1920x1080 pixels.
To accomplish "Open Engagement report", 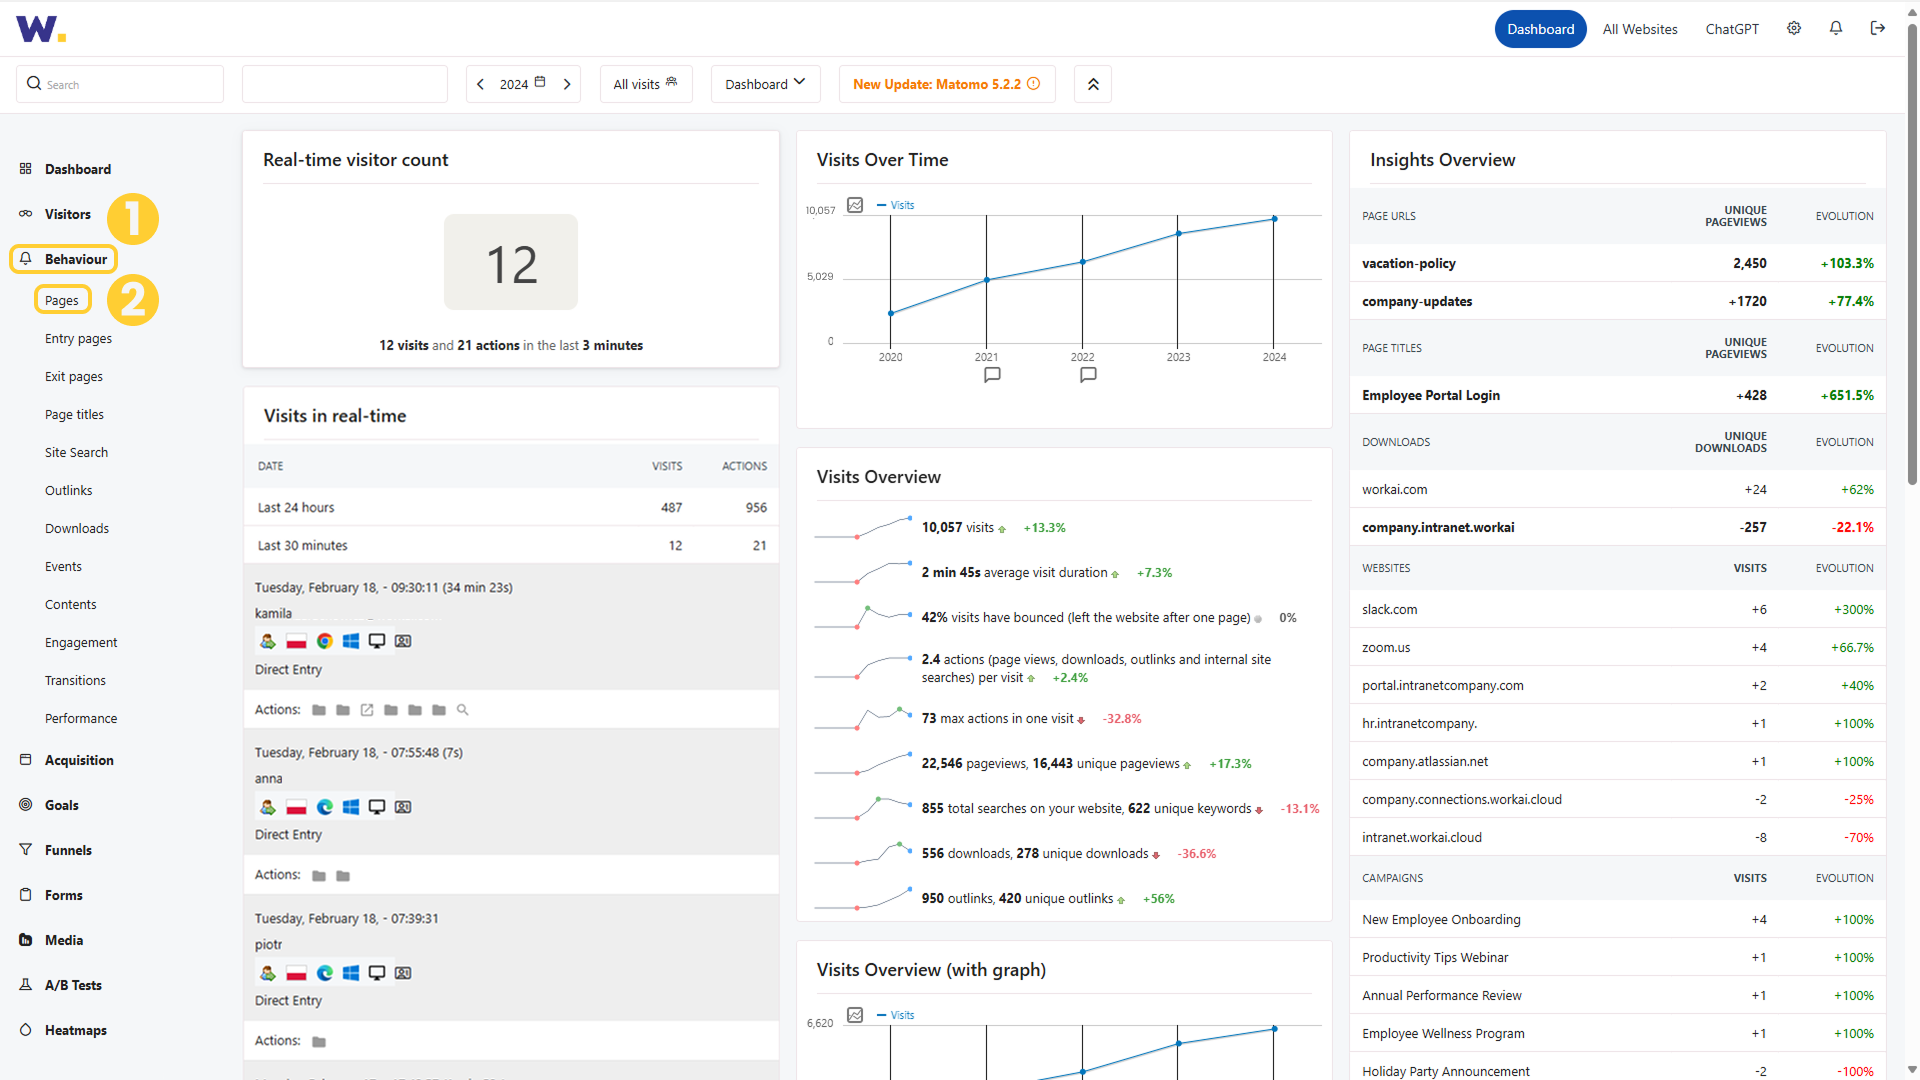I will pos(81,642).
